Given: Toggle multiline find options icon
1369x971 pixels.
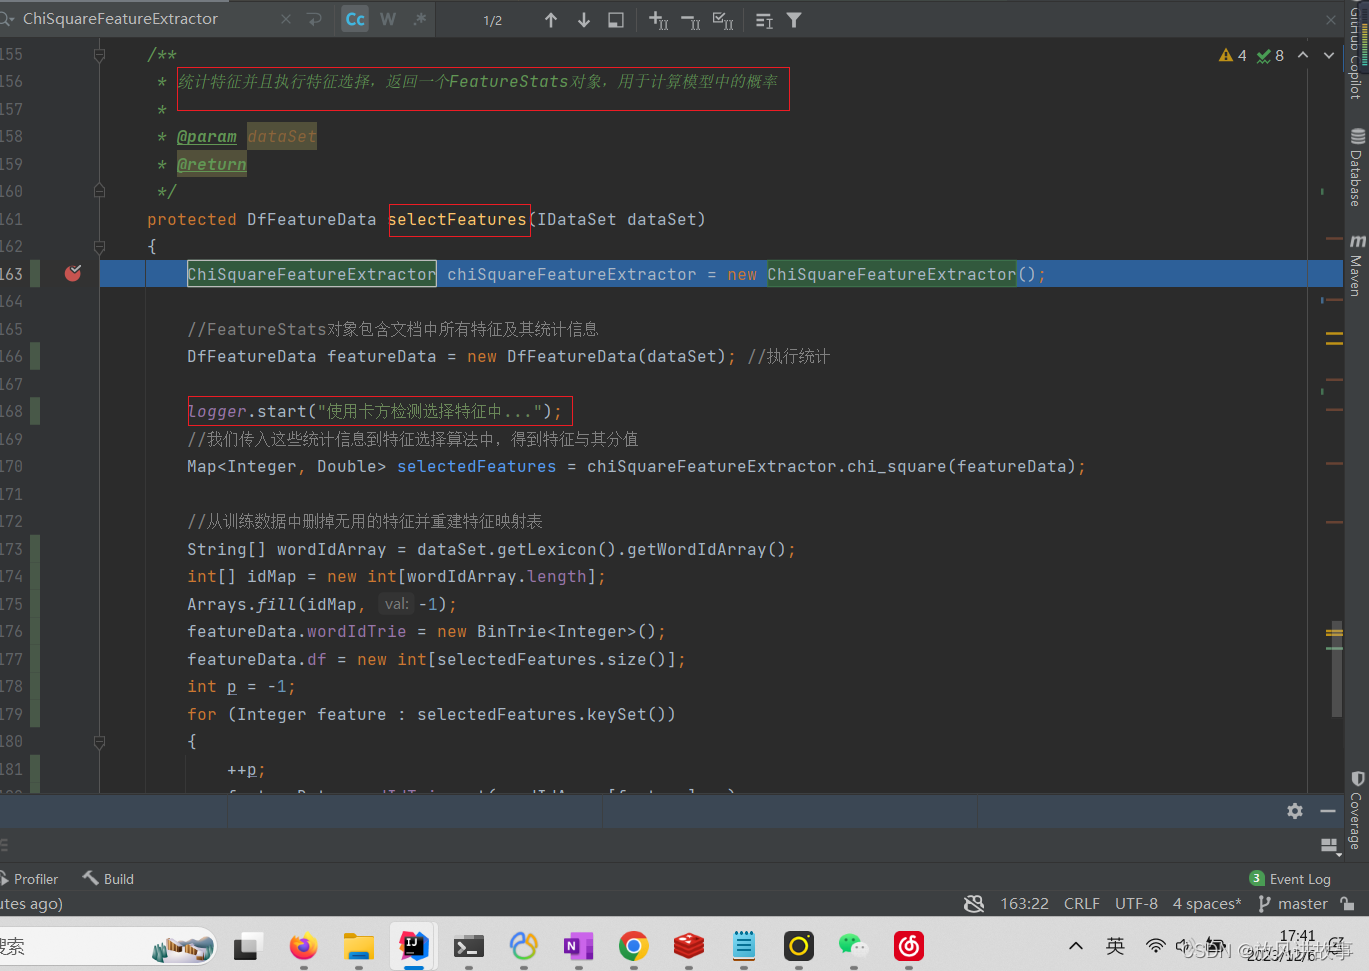Looking at the screenshot, I should (x=764, y=20).
